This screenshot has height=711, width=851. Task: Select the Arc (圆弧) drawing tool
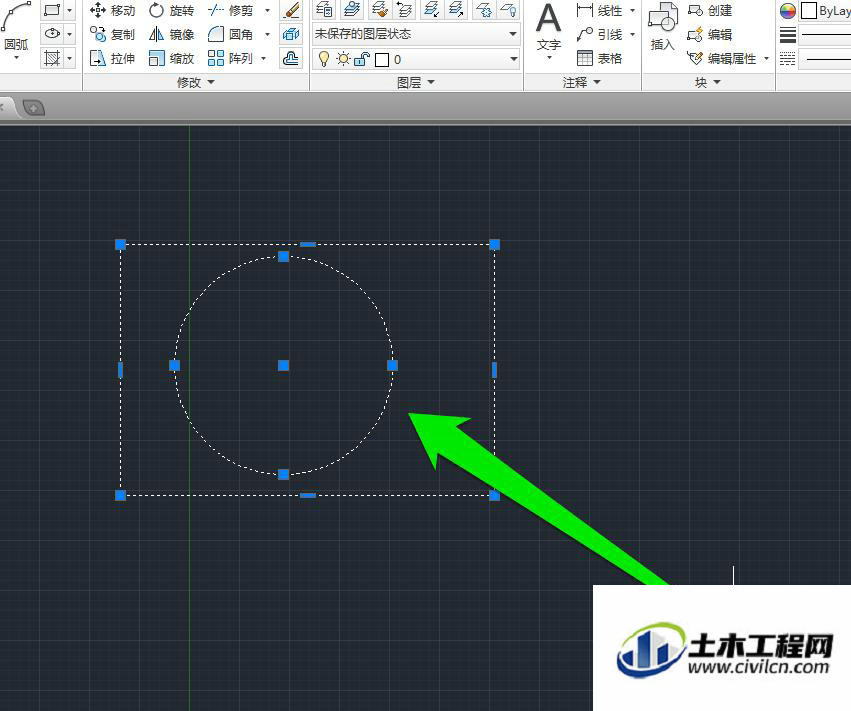coord(16,27)
